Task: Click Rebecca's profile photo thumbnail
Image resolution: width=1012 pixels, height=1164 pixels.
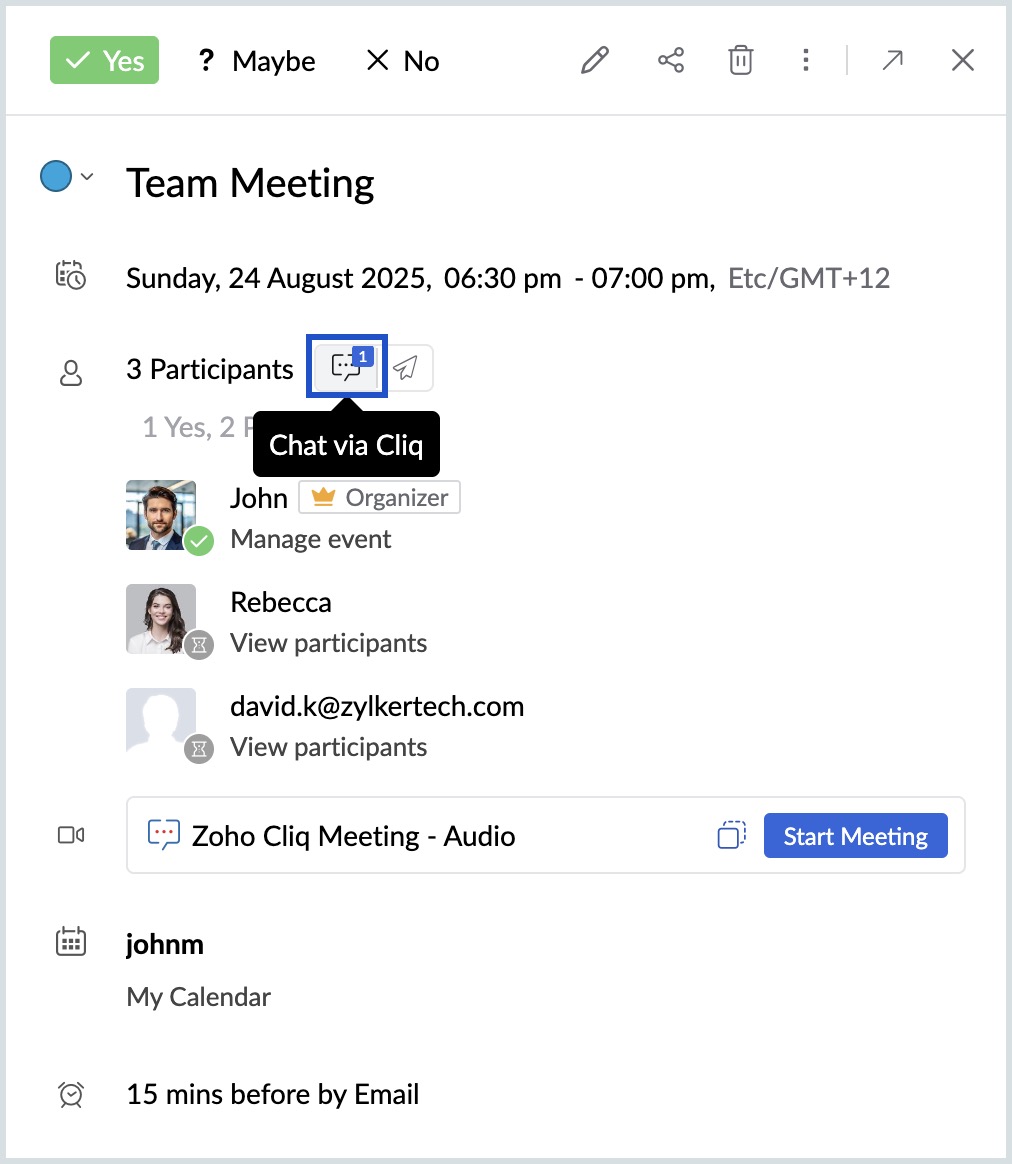Action: [161, 618]
